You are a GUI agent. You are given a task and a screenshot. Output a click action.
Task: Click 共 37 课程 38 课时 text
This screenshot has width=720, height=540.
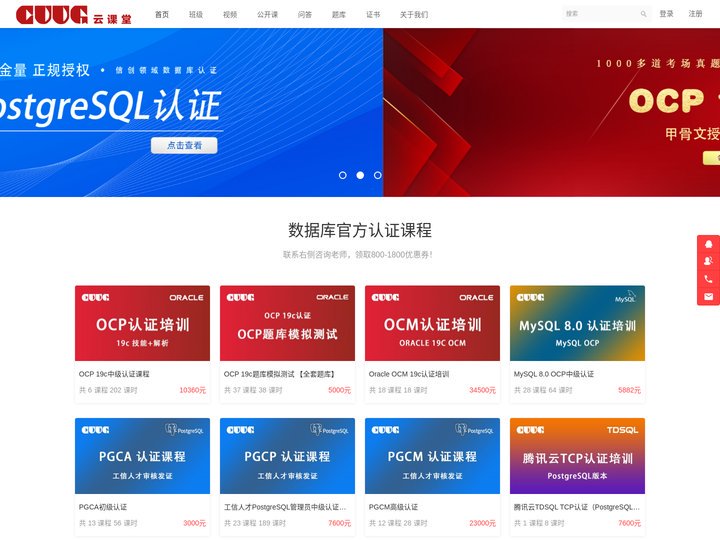[x=253, y=390]
